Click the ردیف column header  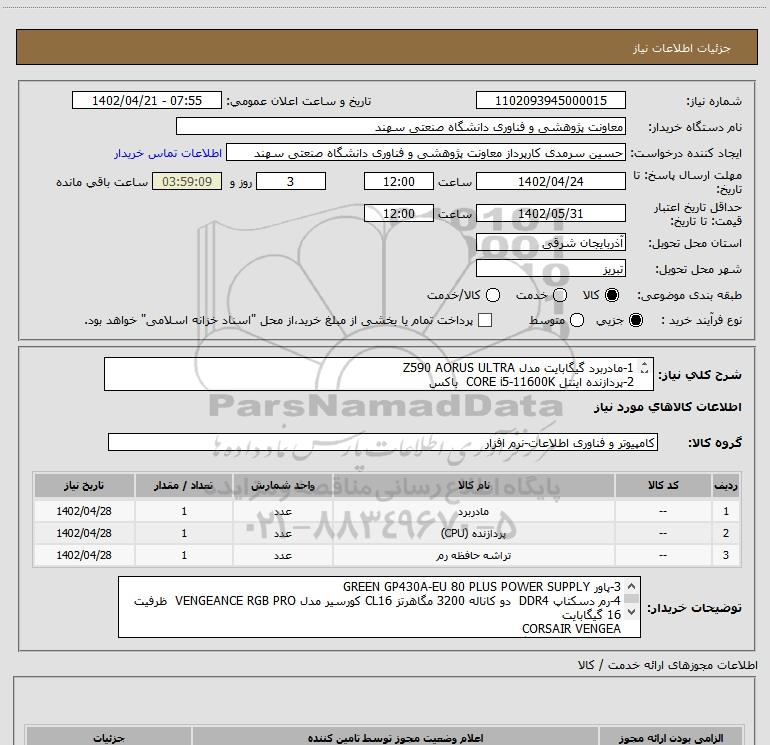tap(725, 486)
